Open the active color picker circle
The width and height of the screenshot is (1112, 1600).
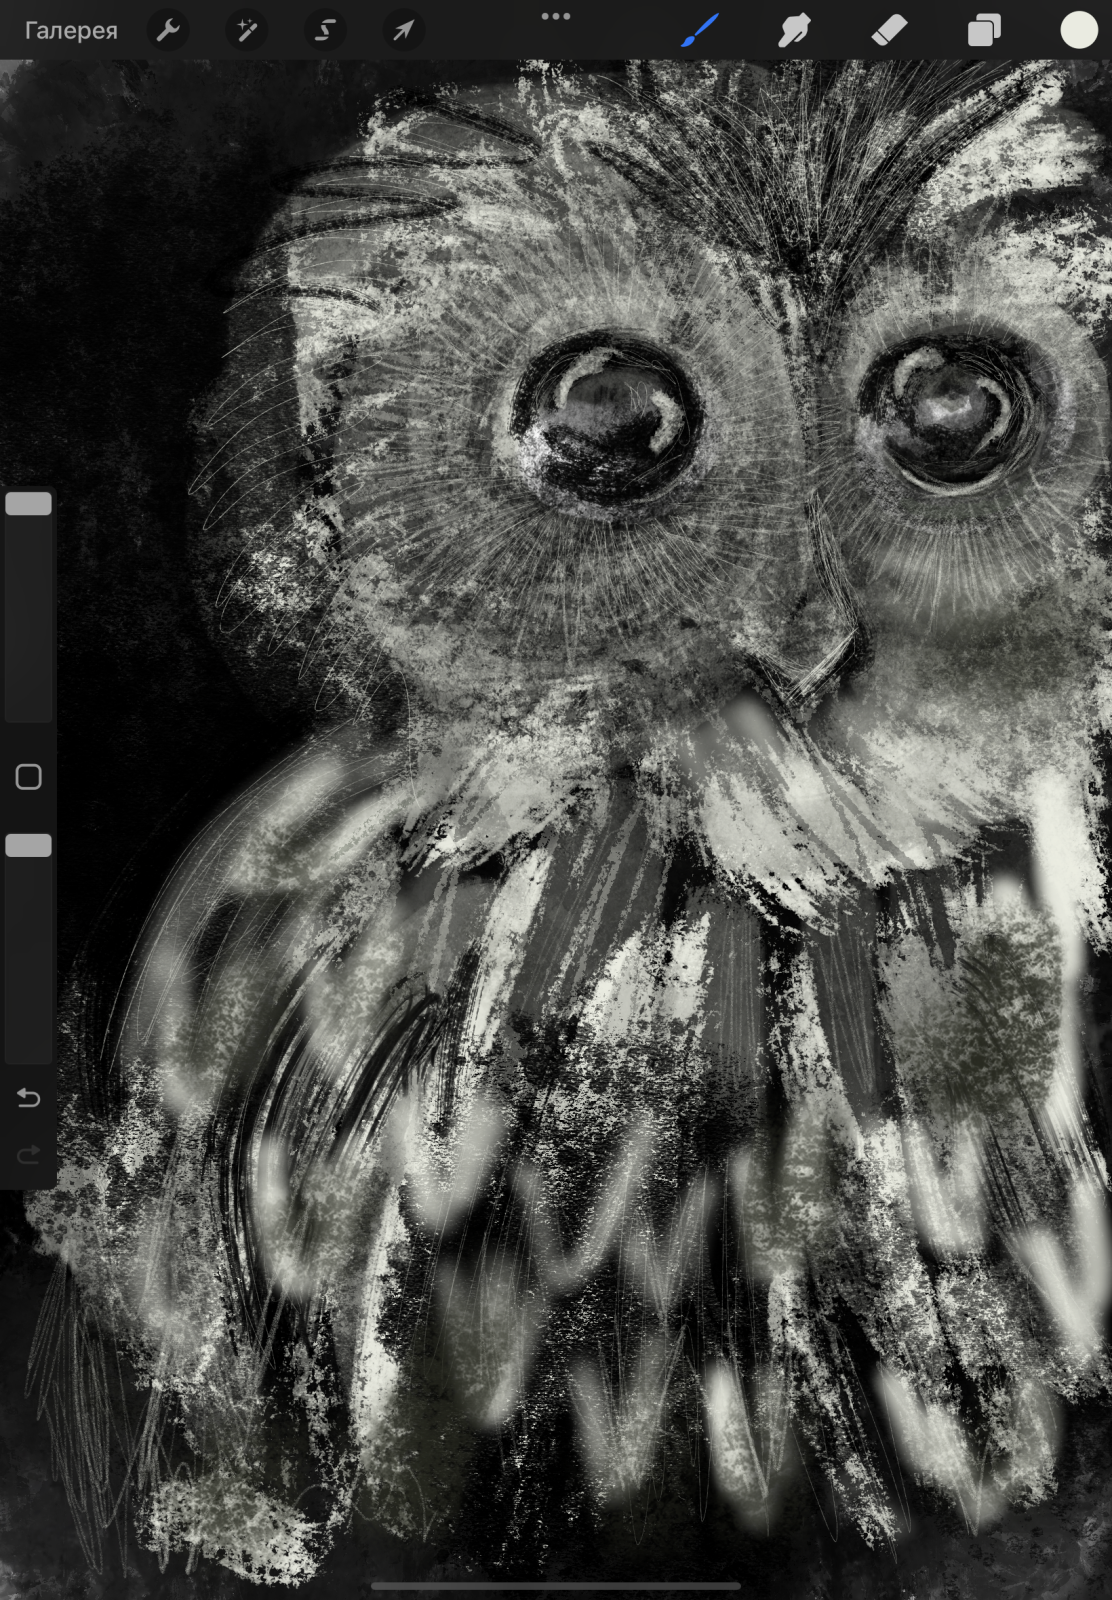pos(1078,31)
